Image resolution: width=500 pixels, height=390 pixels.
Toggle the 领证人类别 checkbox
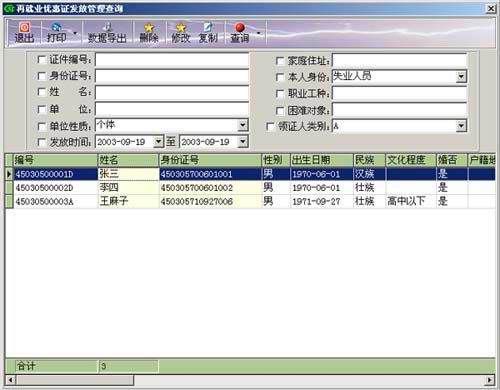tap(270, 127)
